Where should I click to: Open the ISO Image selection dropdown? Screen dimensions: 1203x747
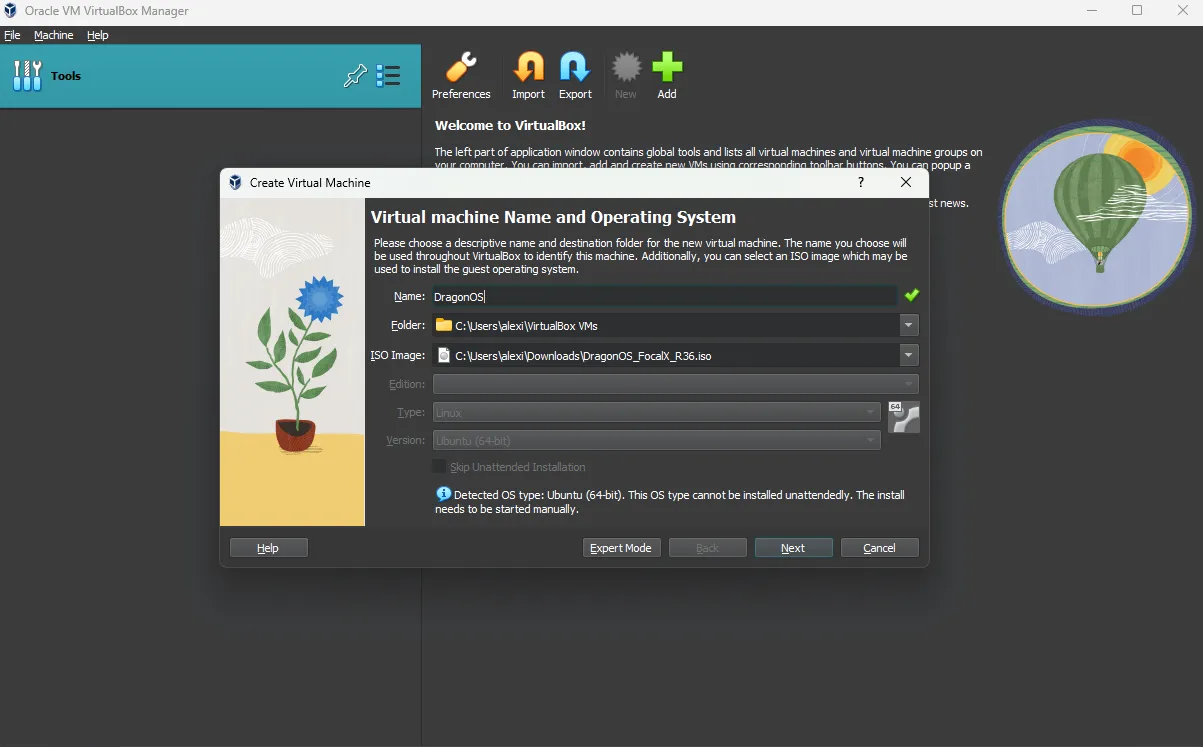coord(908,355)
